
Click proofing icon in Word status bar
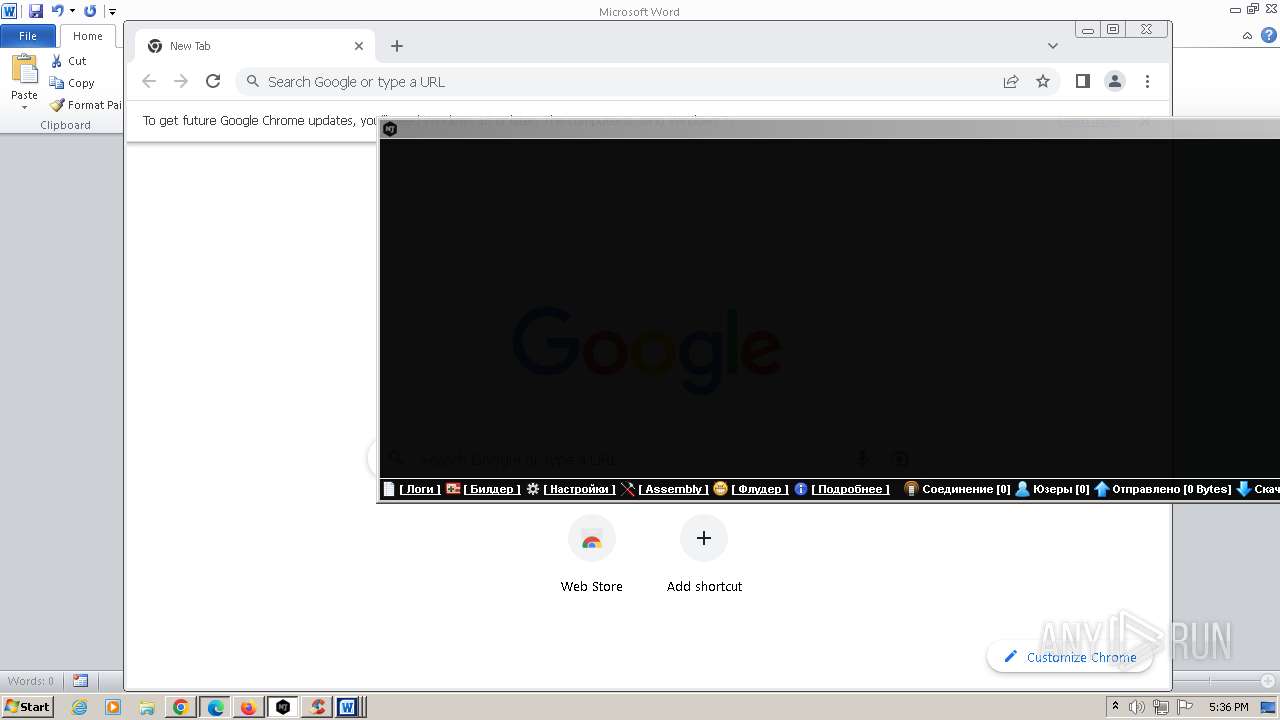80,681
